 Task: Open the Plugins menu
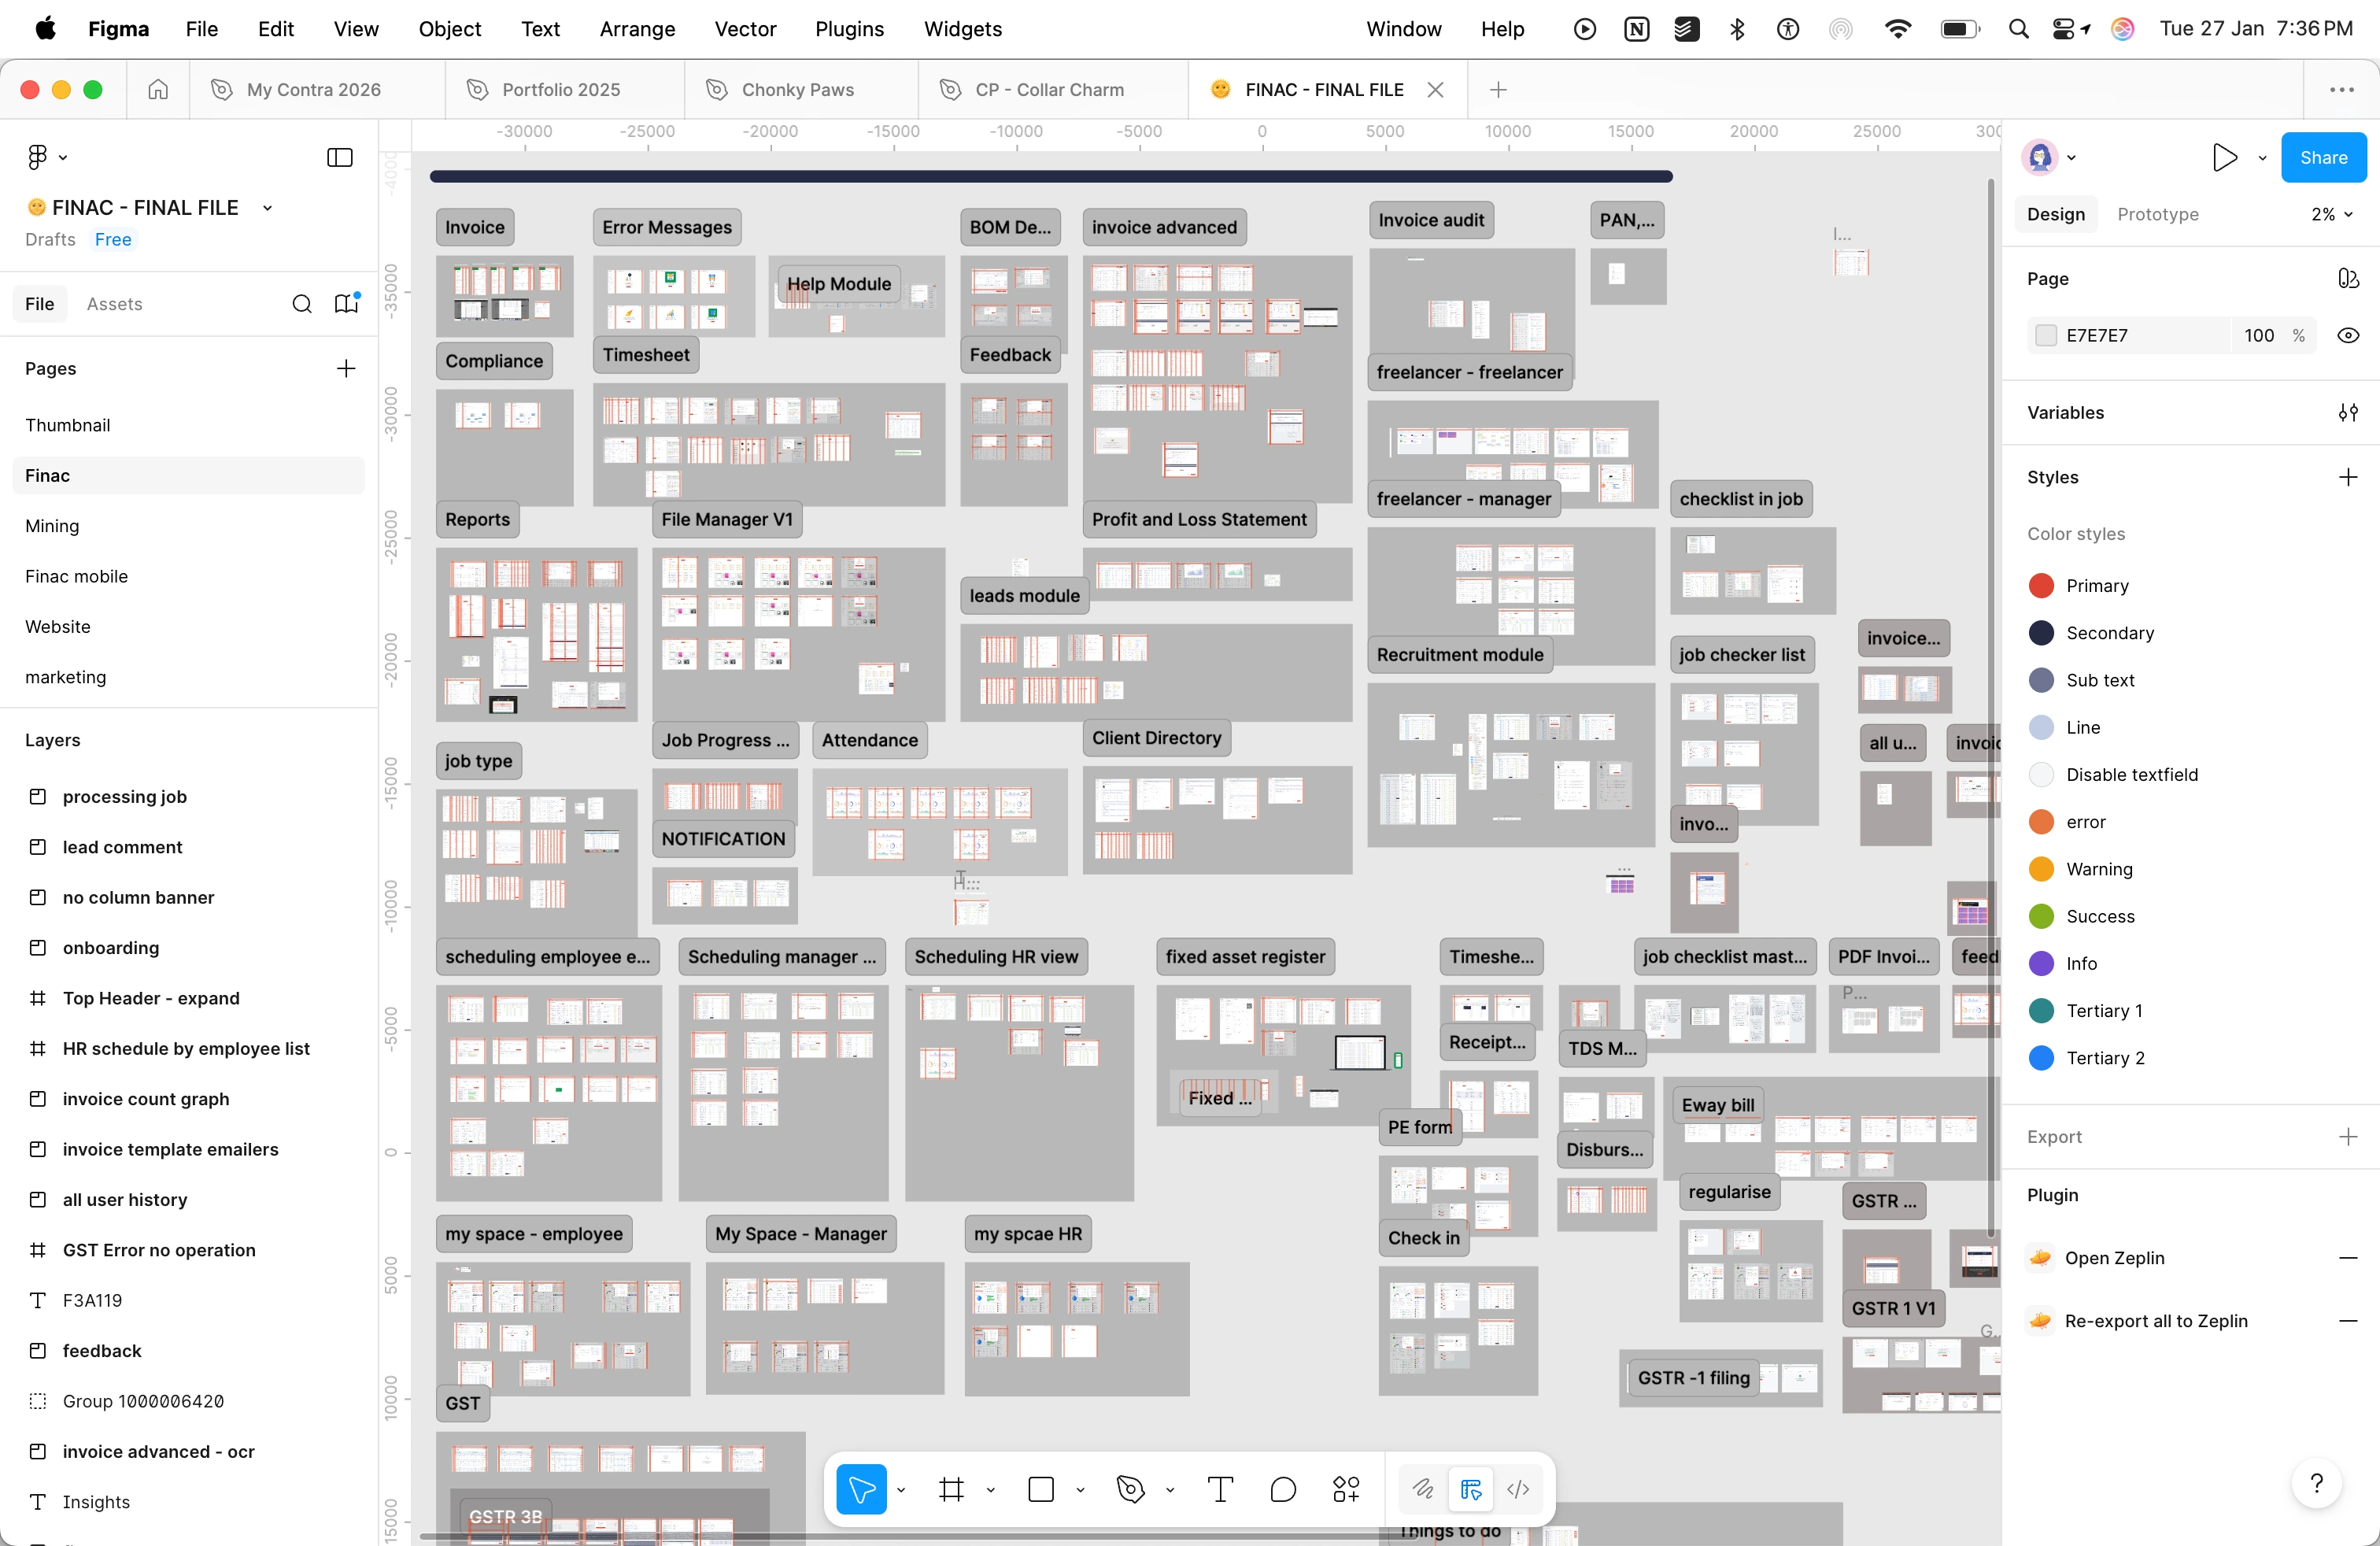tap(849, 29)
